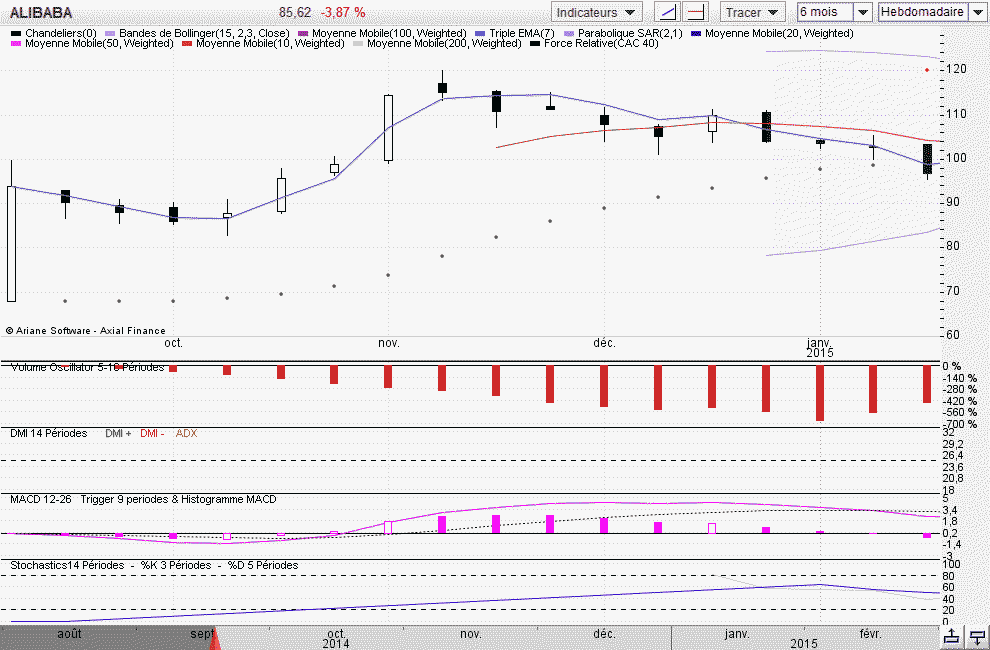Click the Ariane Software - Axial Finance copyright
990x650 pixels.
(86, 330)
